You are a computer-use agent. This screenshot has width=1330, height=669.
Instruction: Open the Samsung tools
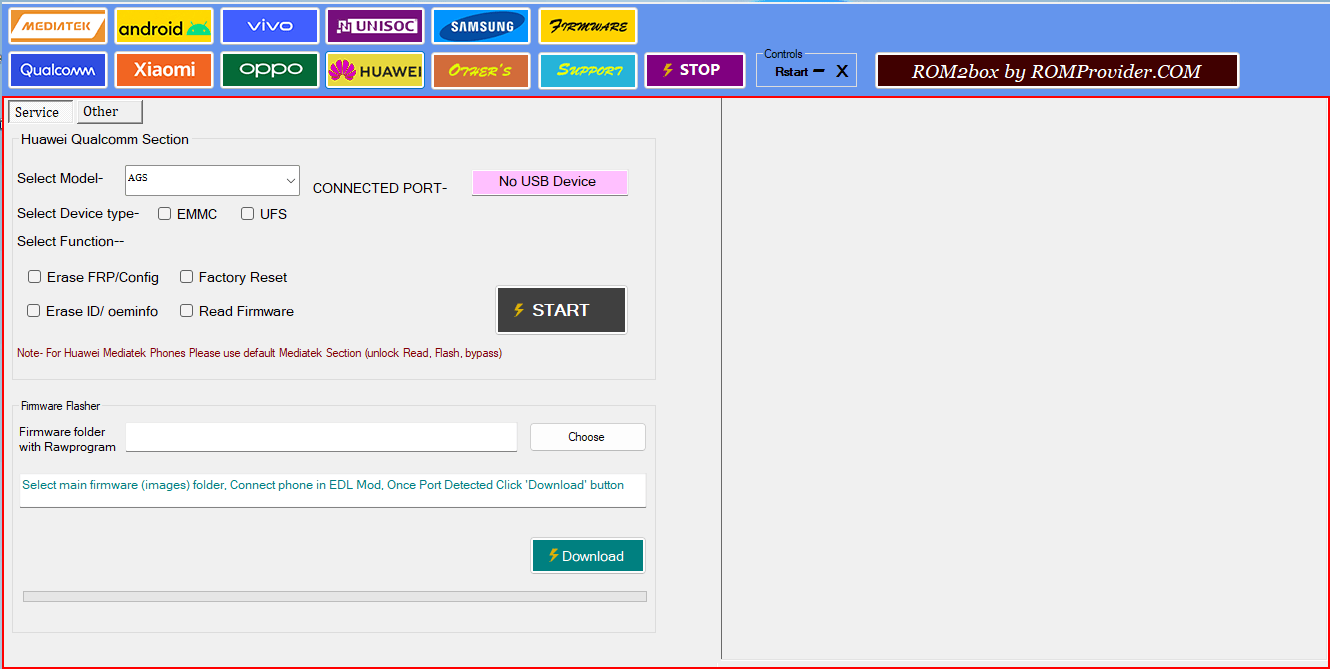(481, 25)
